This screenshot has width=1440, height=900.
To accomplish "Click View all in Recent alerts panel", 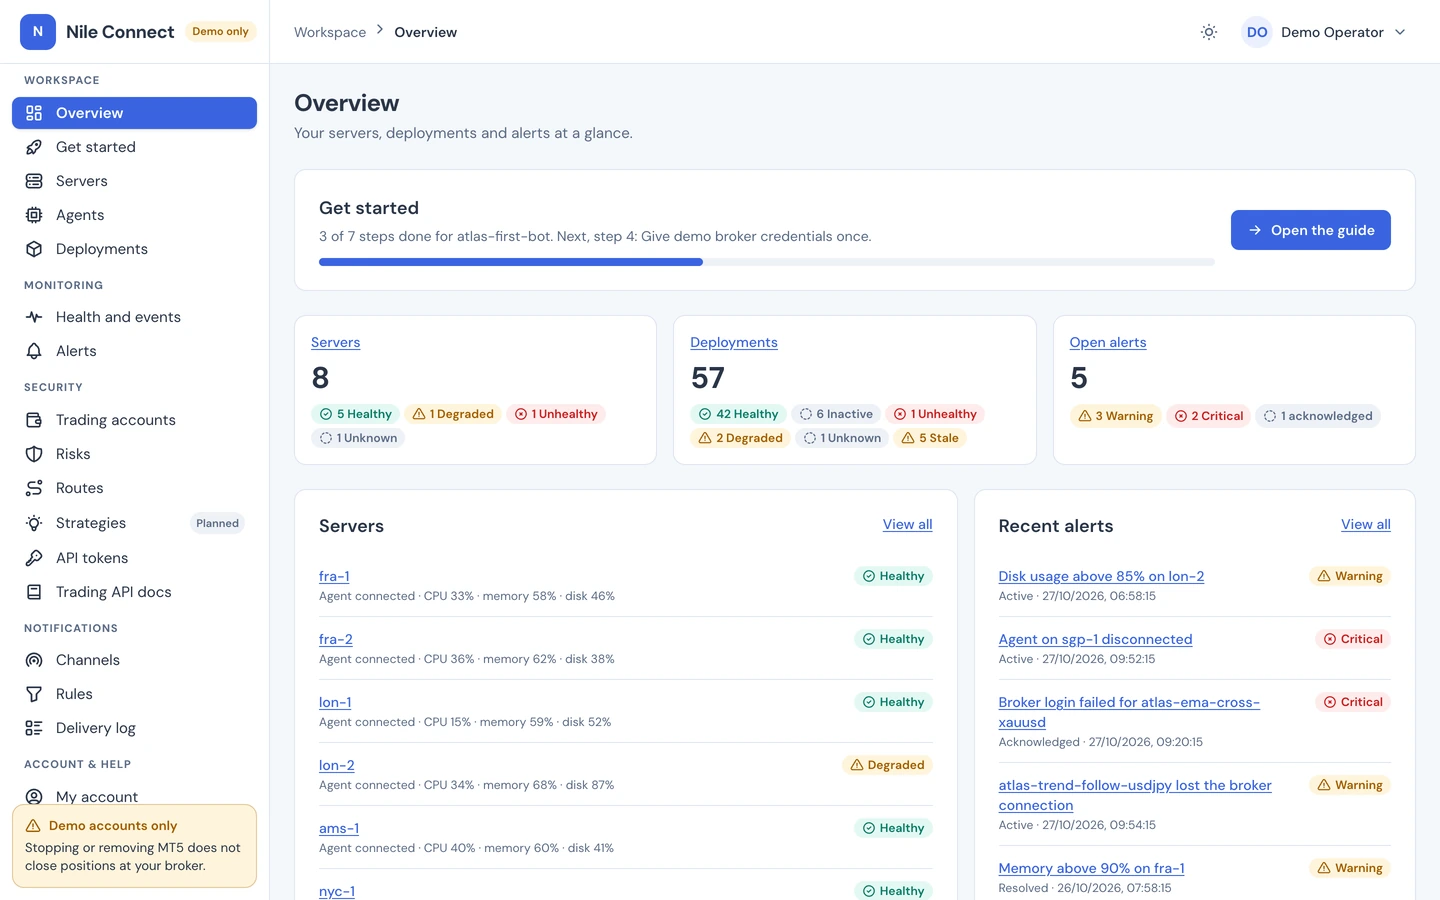I will click(1366, 524).
